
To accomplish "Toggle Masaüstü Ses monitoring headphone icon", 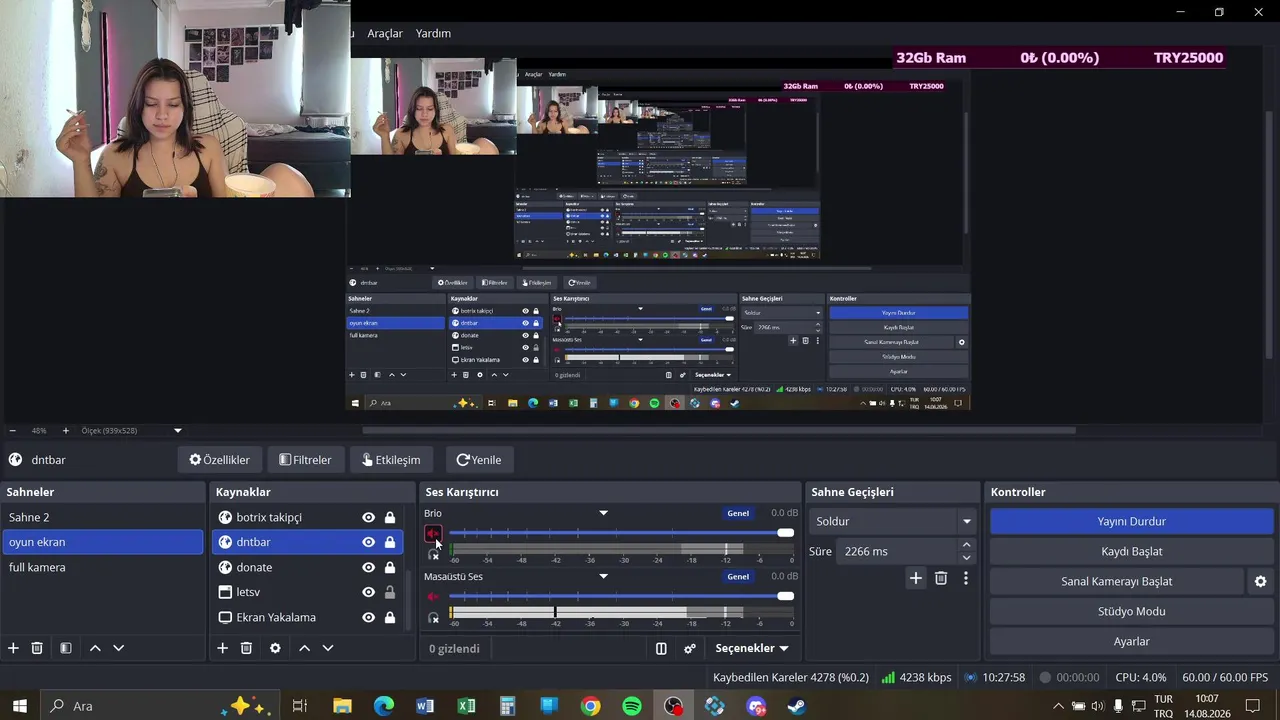I will point(433,617).
